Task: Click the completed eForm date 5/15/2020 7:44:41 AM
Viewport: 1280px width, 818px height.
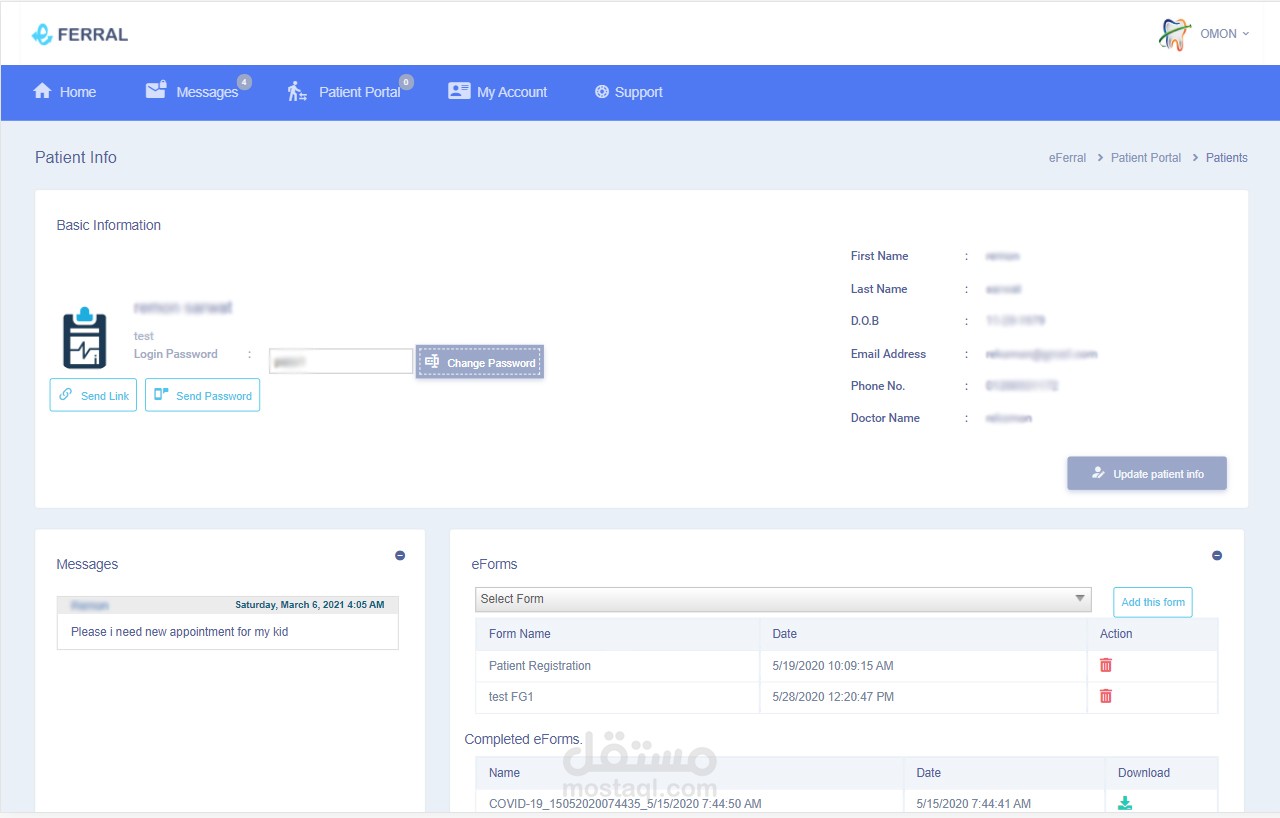Action: coord(973,804)
